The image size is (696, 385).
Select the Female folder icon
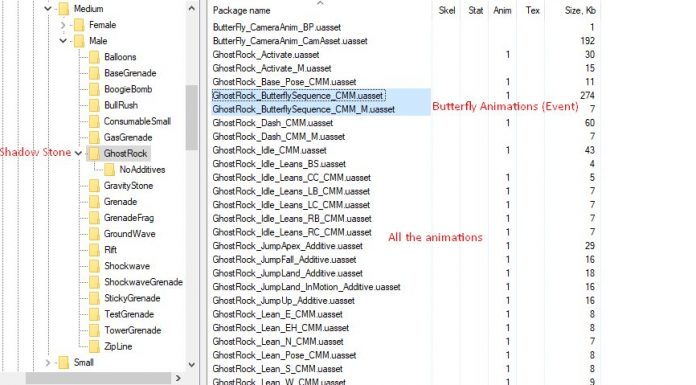pyautogui.click(x=79, y=25)
